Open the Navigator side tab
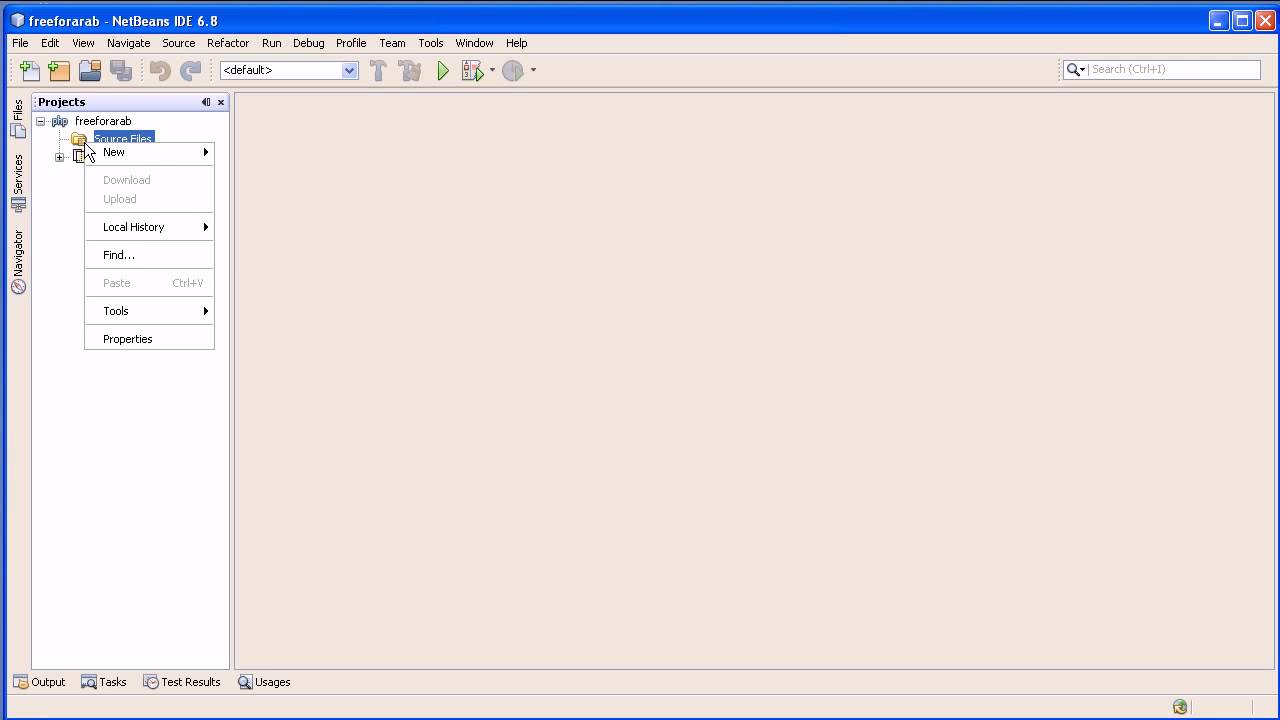Image resolution: width=1280 pixels, height=720 pixels. pos(18,262)
